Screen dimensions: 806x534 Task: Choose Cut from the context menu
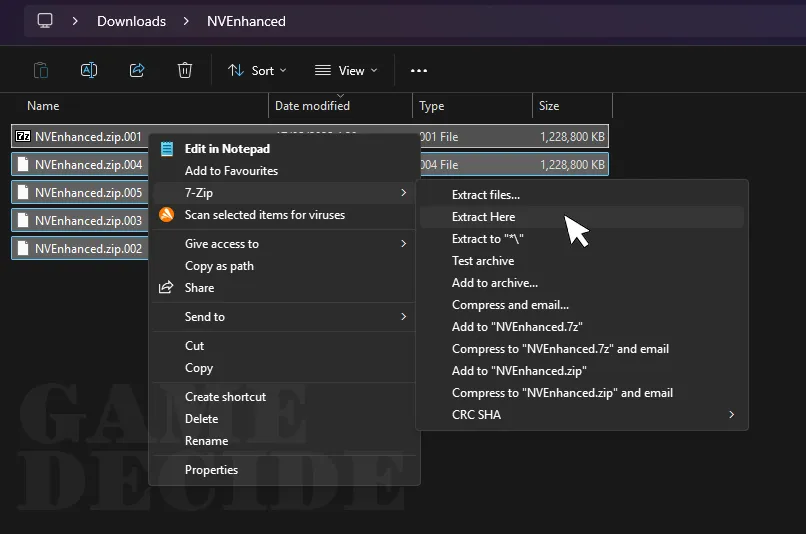194,345
